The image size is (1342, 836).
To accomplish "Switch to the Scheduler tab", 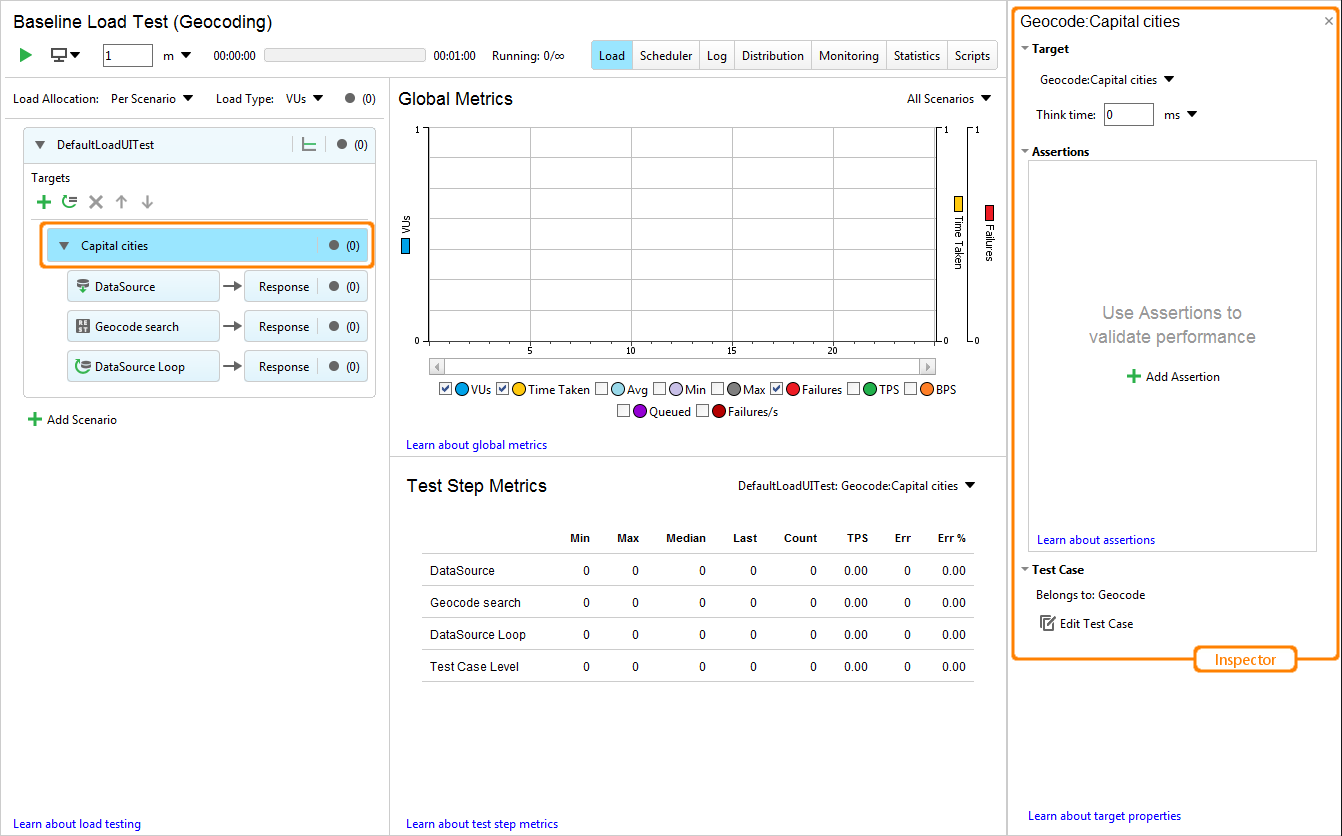I will pyautogui.click(x=665, y=55).
